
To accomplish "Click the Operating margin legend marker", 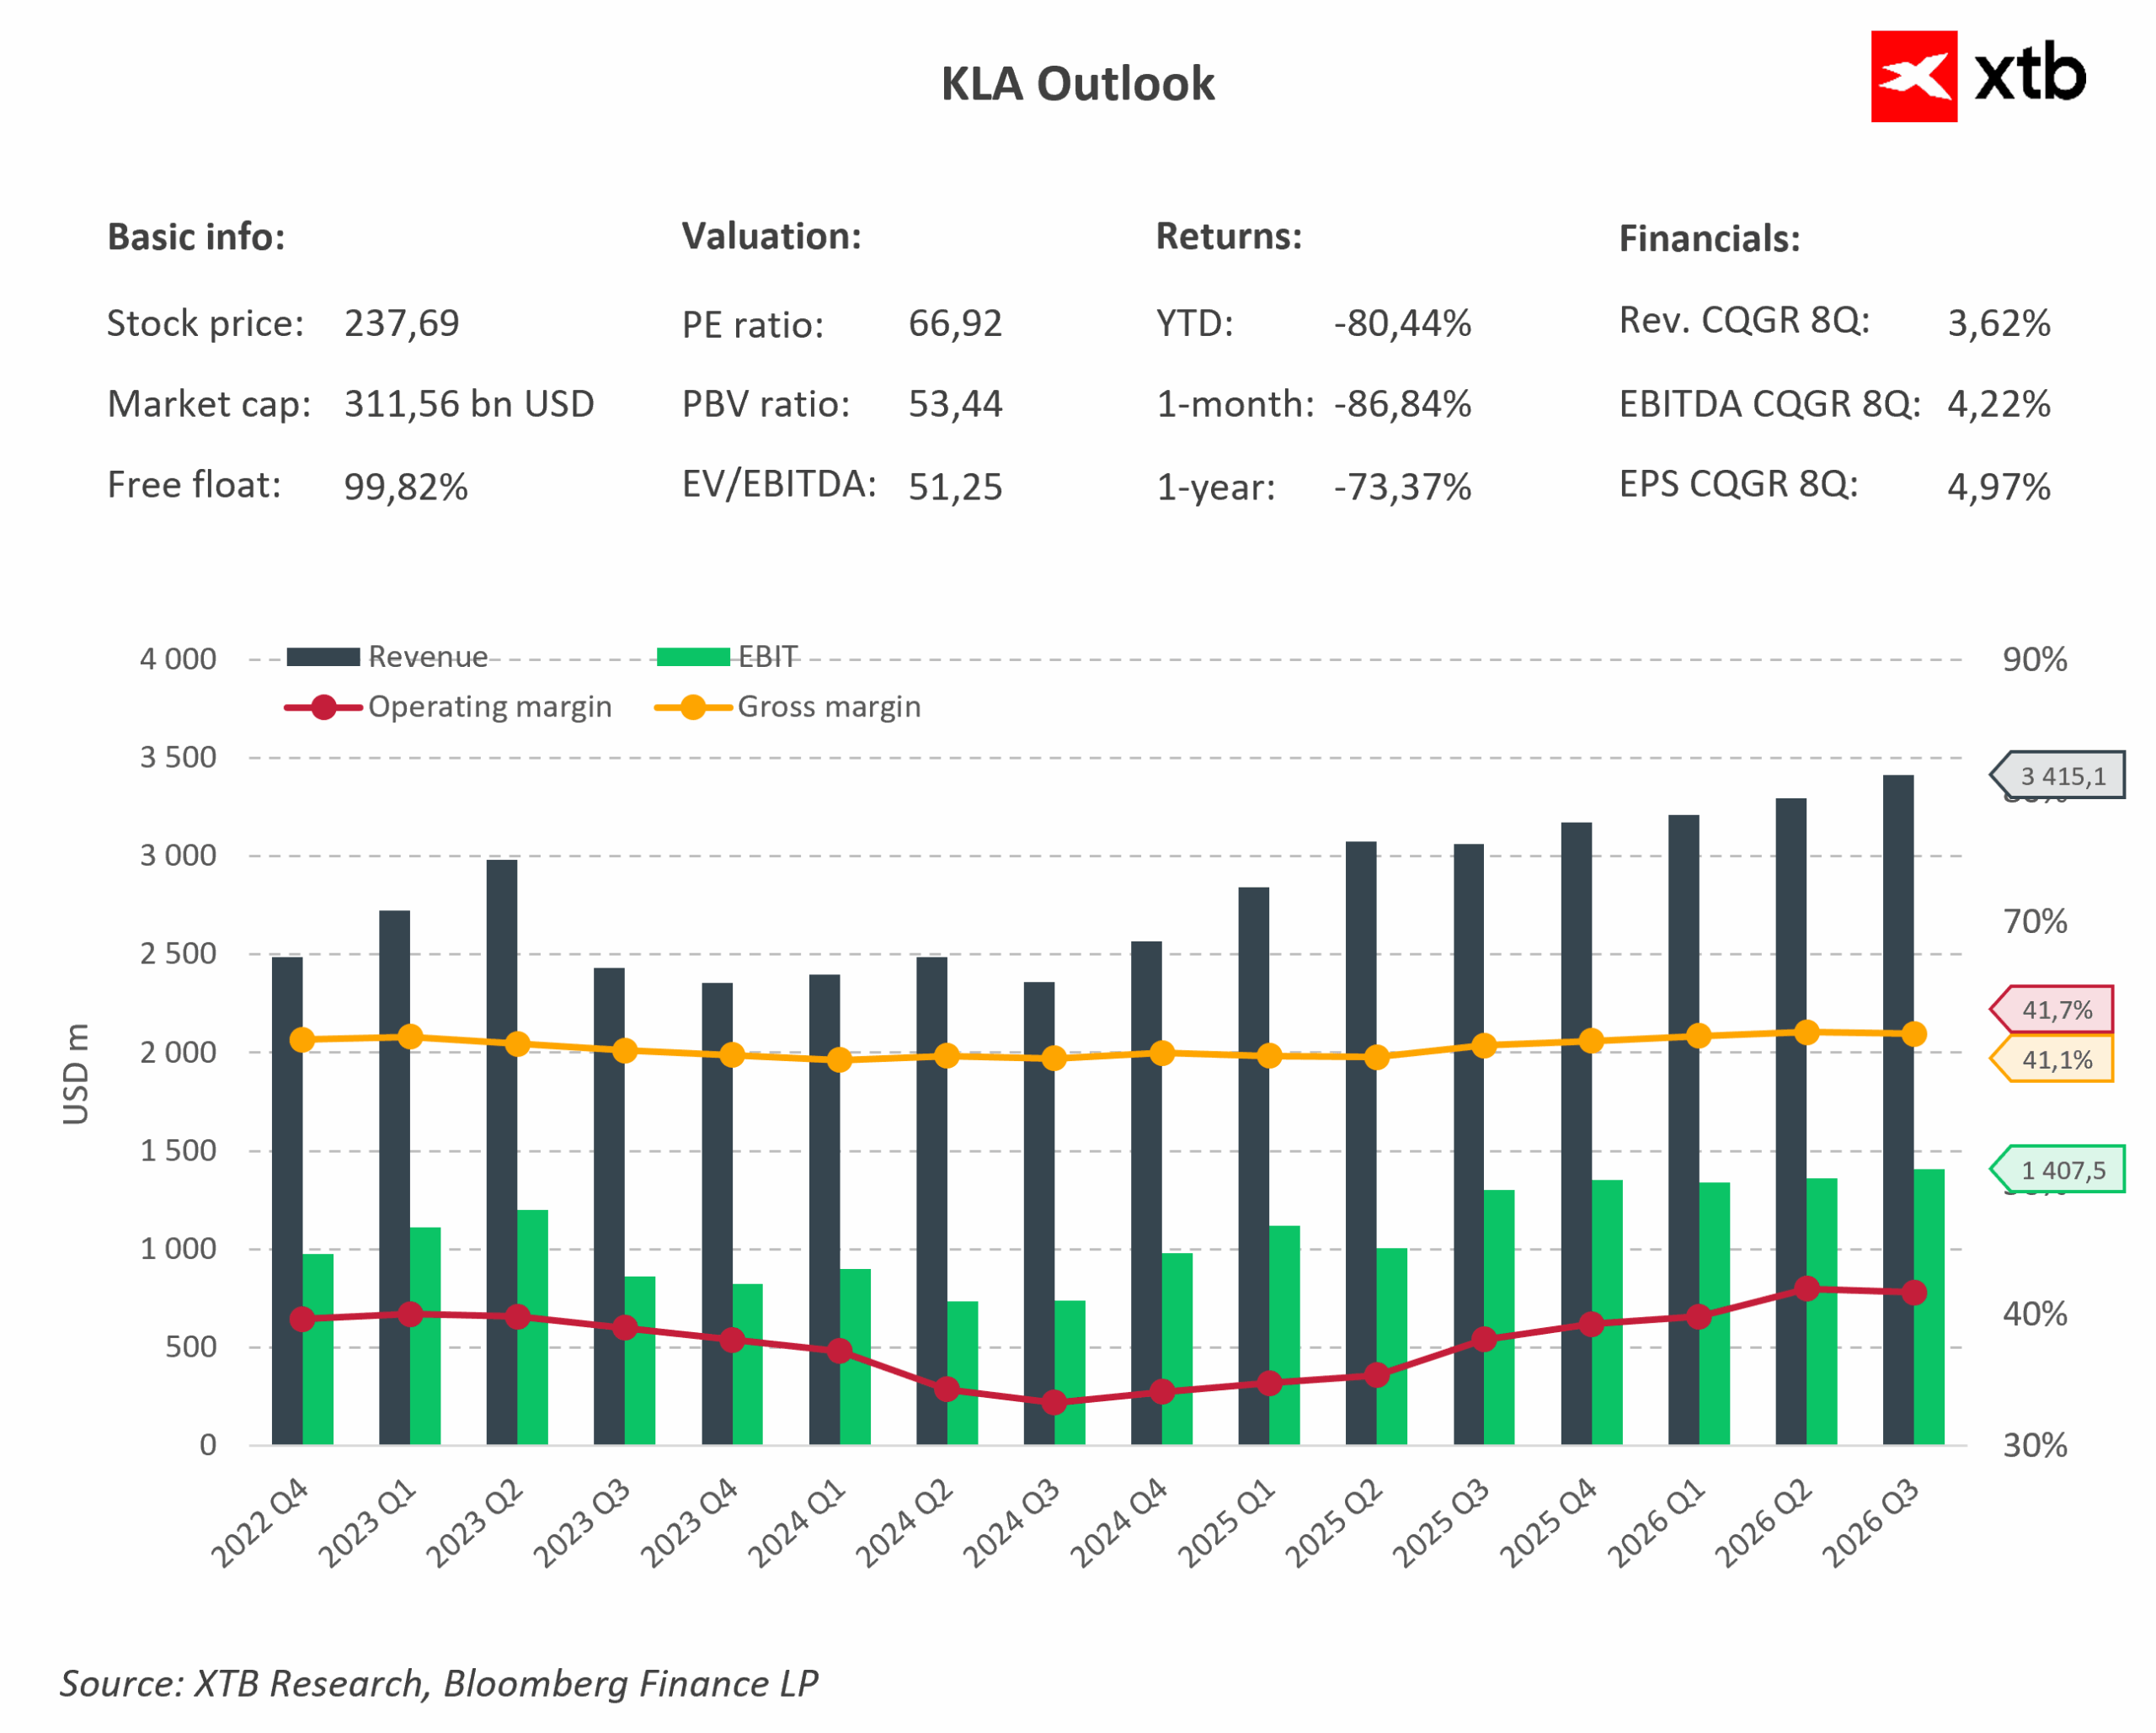I will point(323,707).
